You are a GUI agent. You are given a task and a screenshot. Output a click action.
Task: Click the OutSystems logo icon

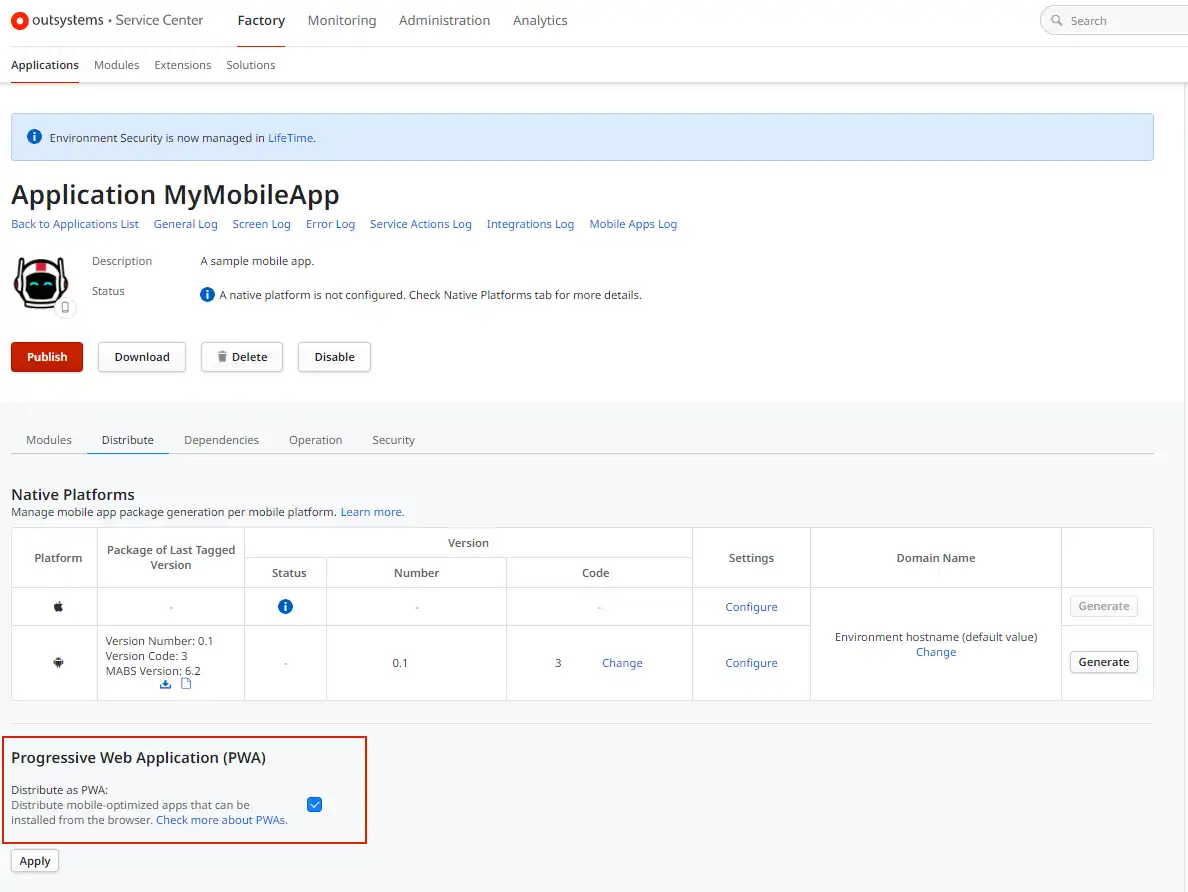click(20, 21)
